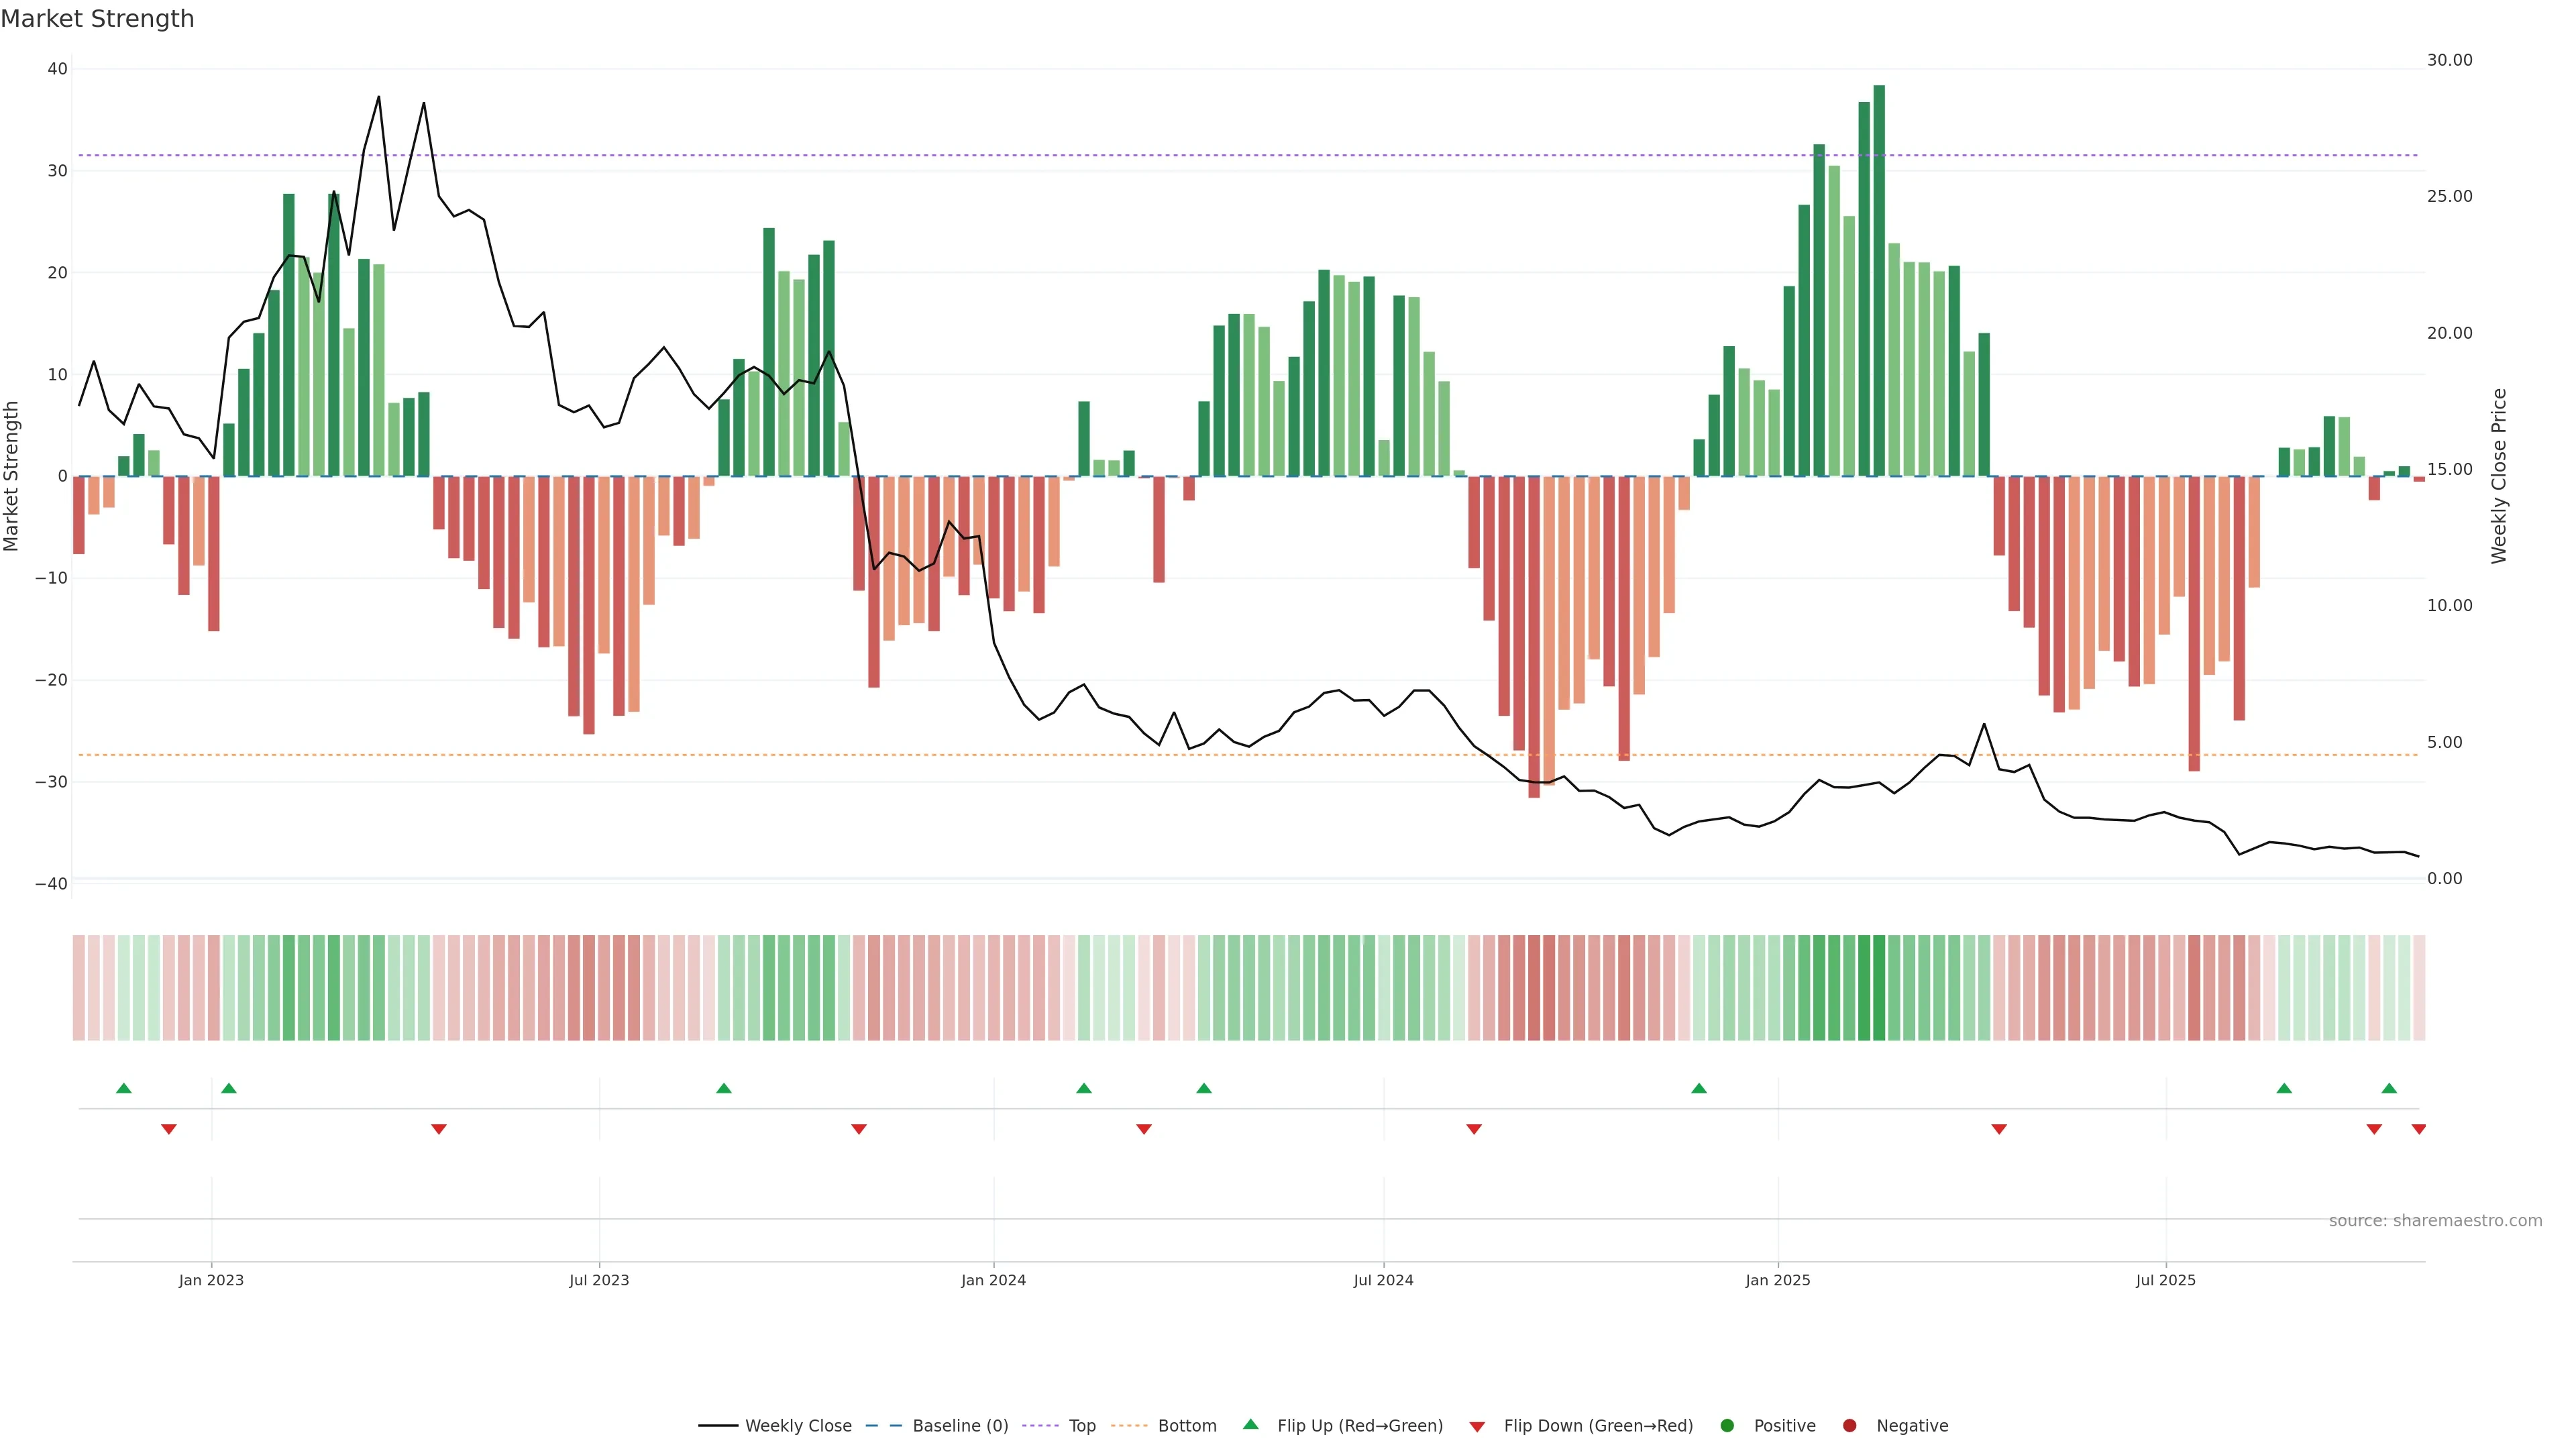The image size is (2576, 1449).
Task: Click flip-down triangle between Jan 2023 and Jul 2023
Action: click(x=439, y=1129)
